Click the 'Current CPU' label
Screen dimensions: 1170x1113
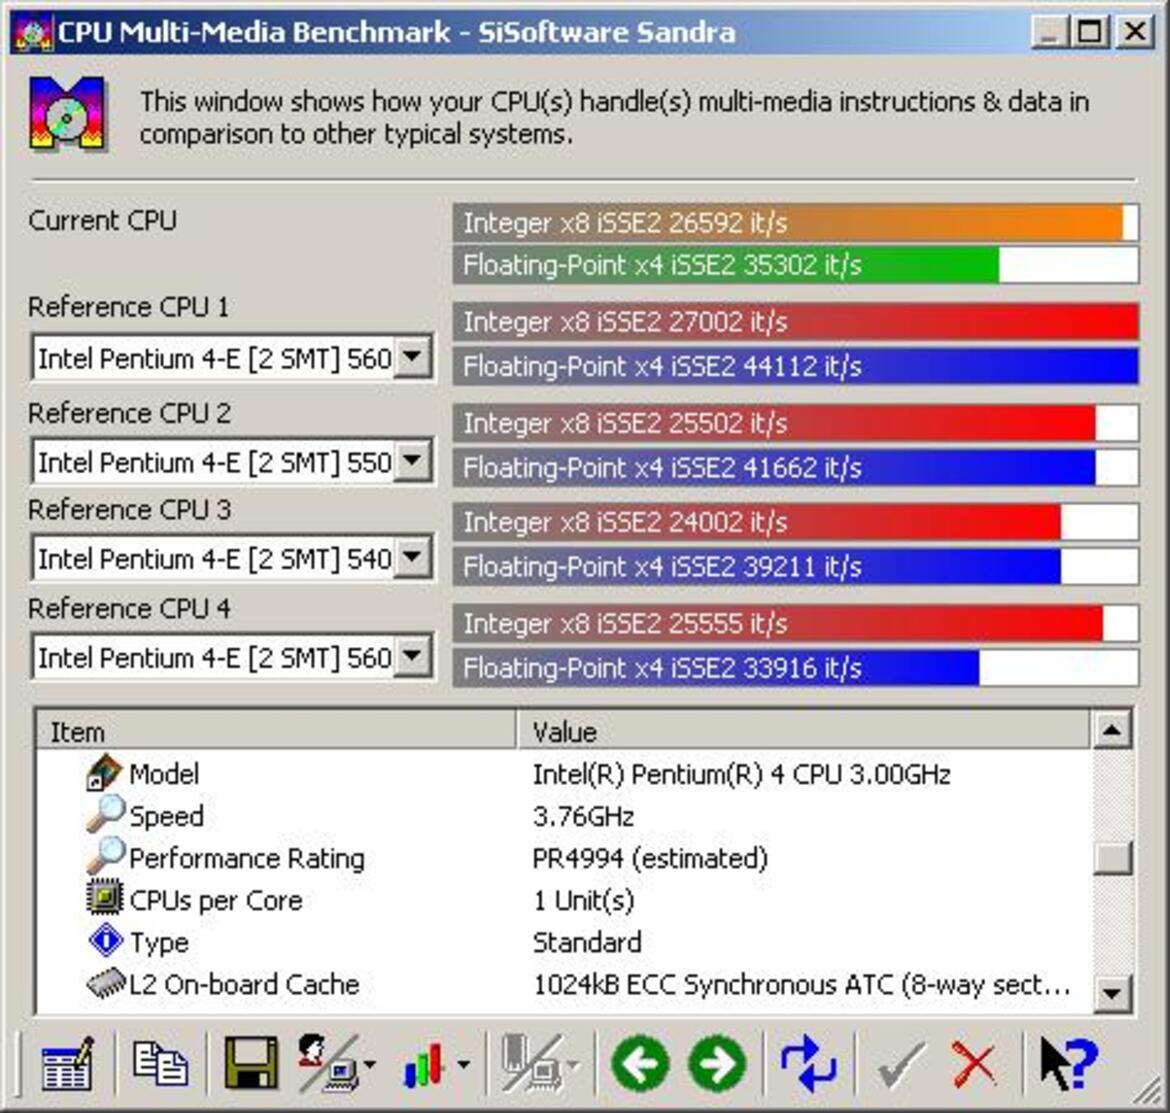[x=102, y=221]
